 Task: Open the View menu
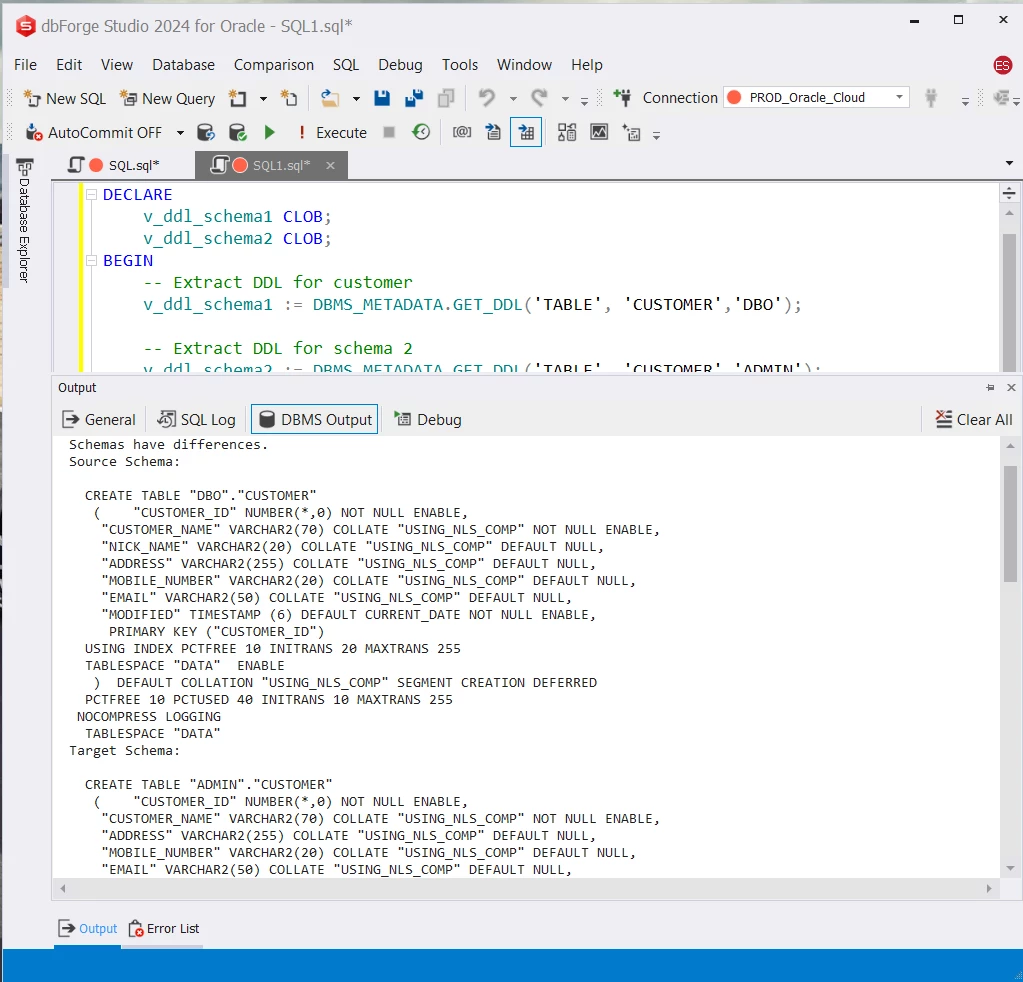tap(117, 65)
